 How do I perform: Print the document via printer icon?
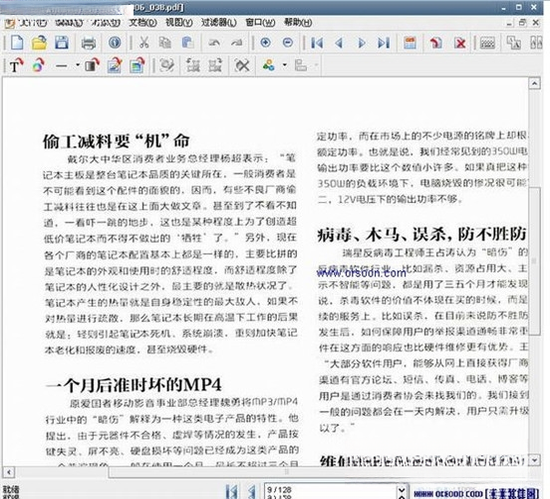tap(88, 43)
